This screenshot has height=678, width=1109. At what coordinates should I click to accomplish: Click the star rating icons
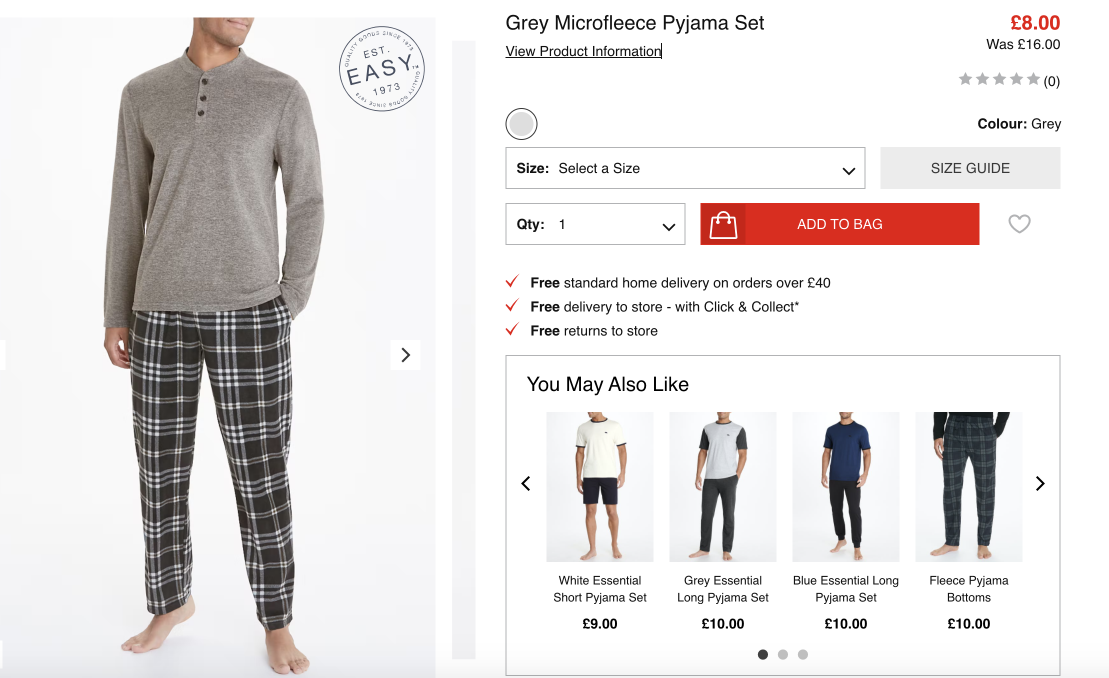[999, 79]
